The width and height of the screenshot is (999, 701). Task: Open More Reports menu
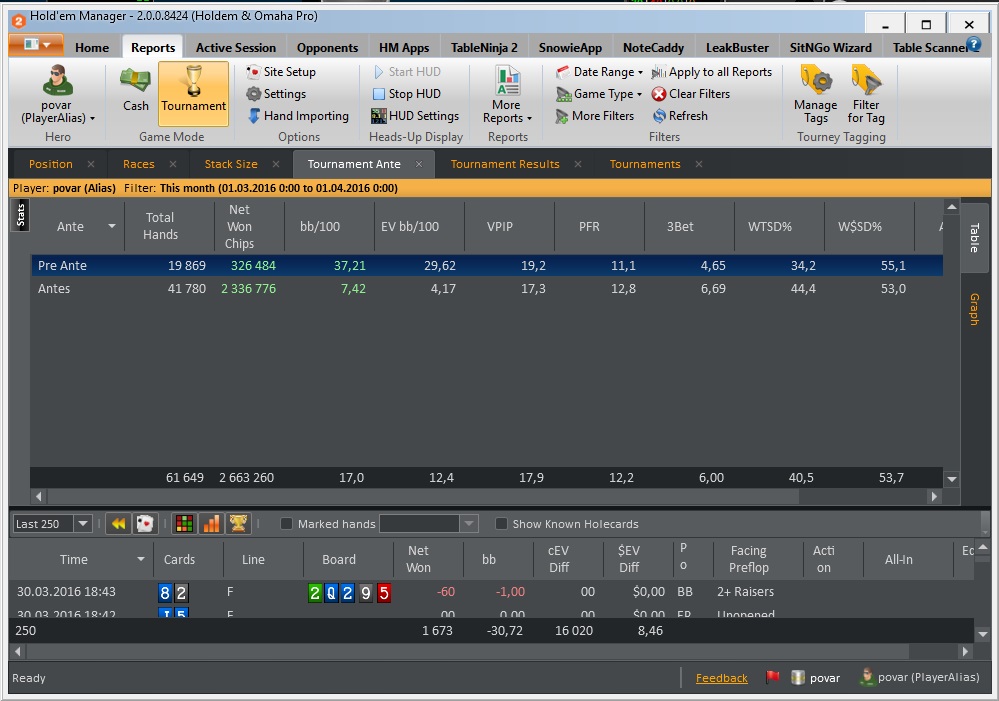pos(507,94)
